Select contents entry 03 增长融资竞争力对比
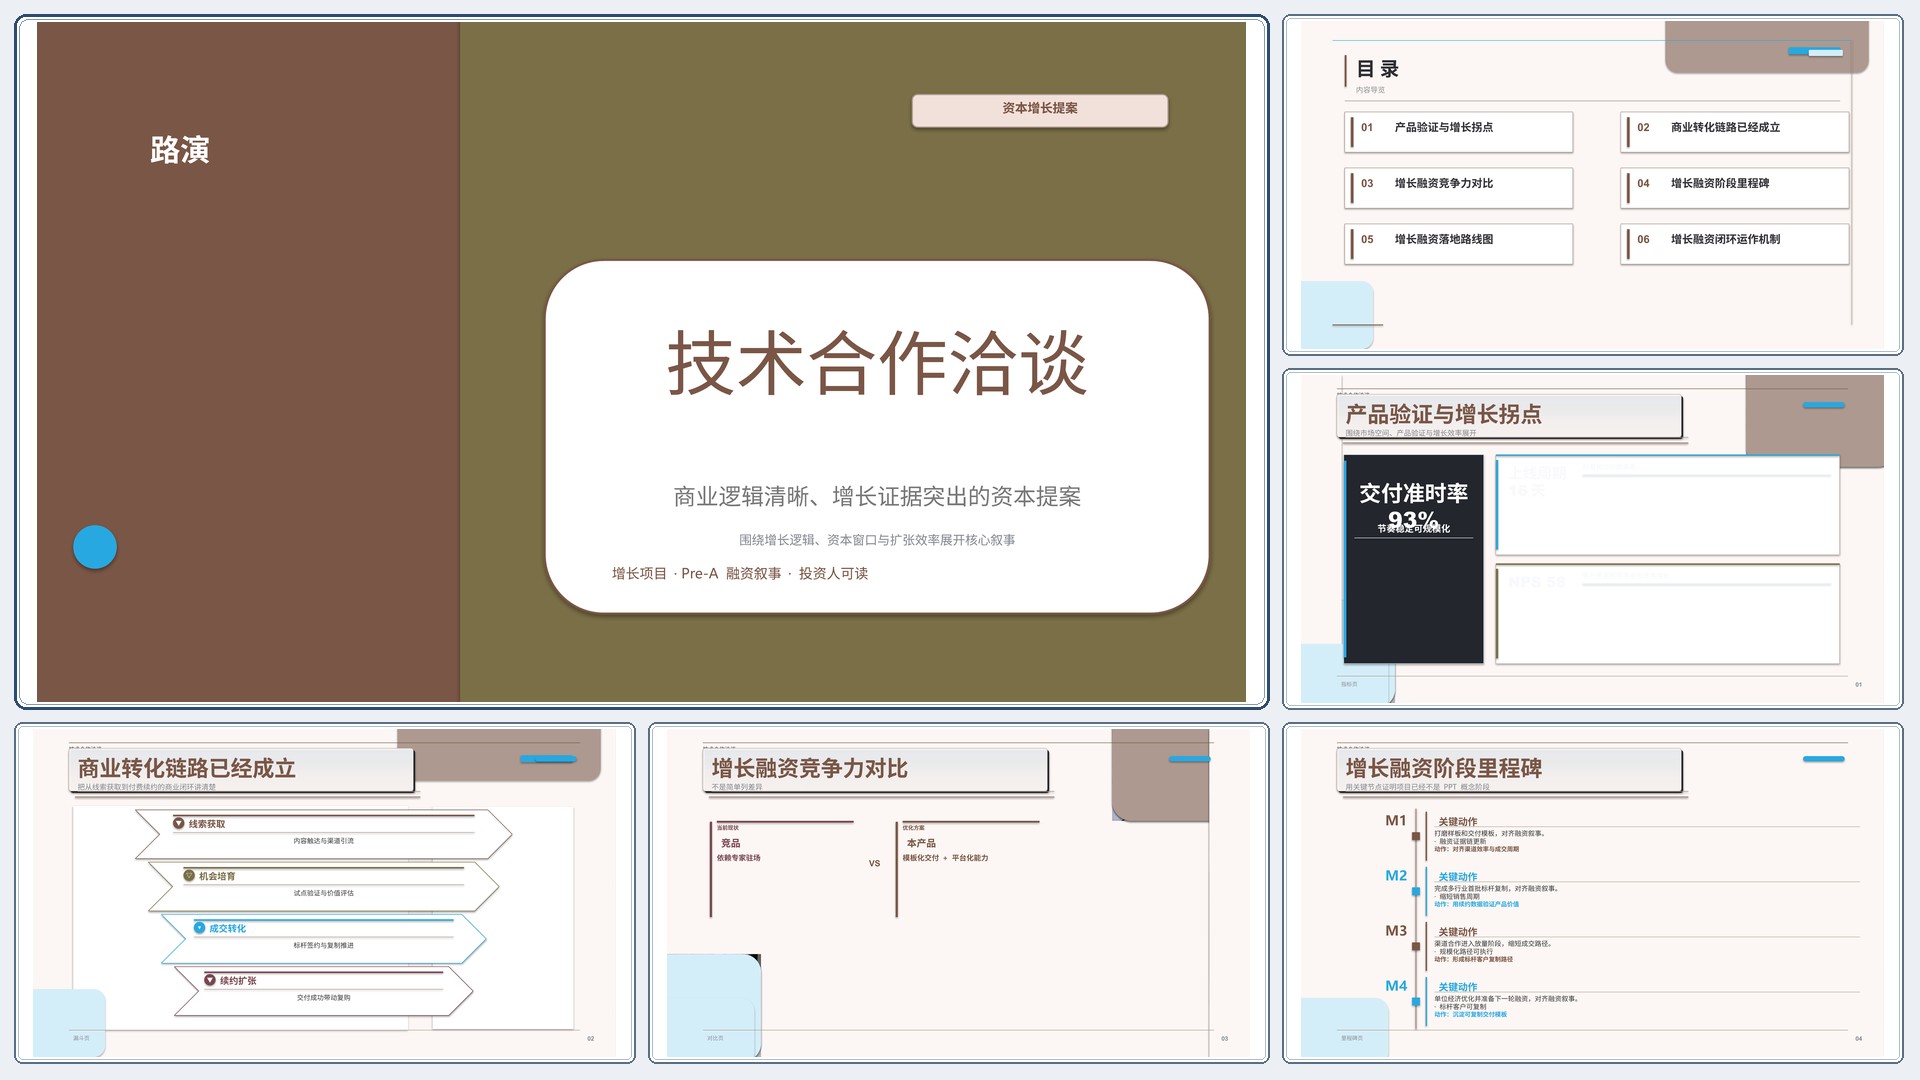 pyautogui.click(x=1459, y=187)
